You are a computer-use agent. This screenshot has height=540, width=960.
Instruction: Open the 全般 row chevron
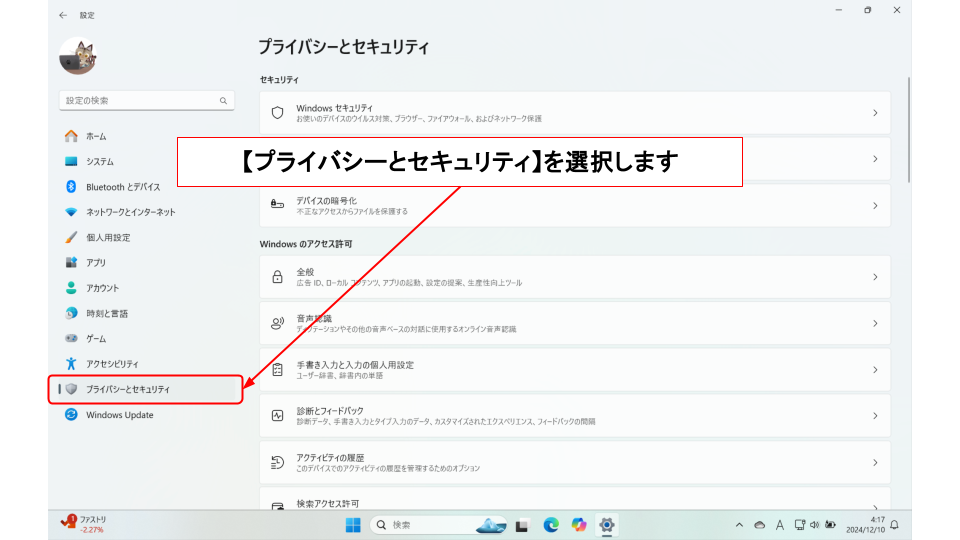[x=875, y=277]
